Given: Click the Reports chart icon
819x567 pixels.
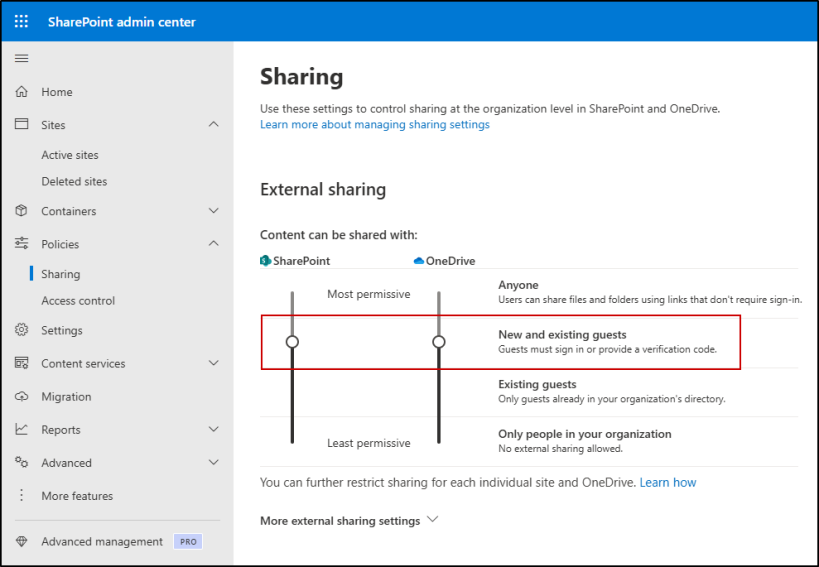Looking at the screenshot, I should pos(21,429).
